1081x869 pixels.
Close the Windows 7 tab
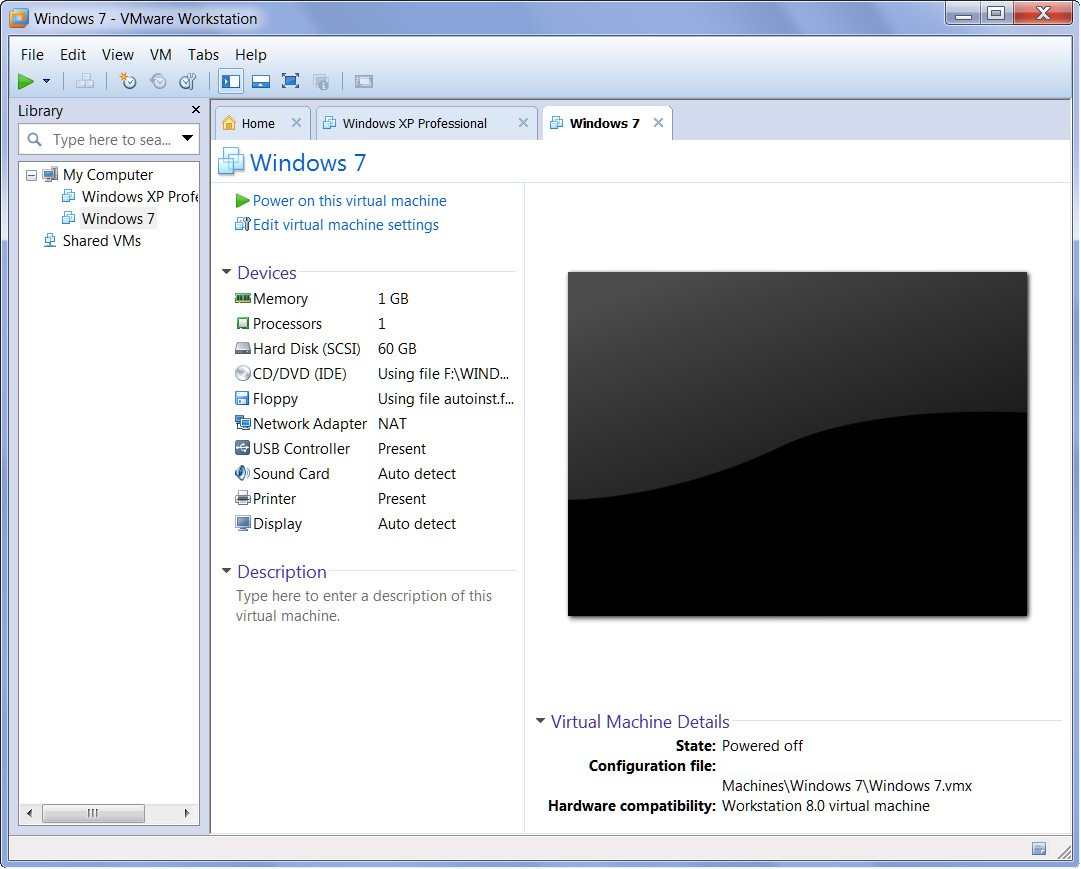(658, 123)
